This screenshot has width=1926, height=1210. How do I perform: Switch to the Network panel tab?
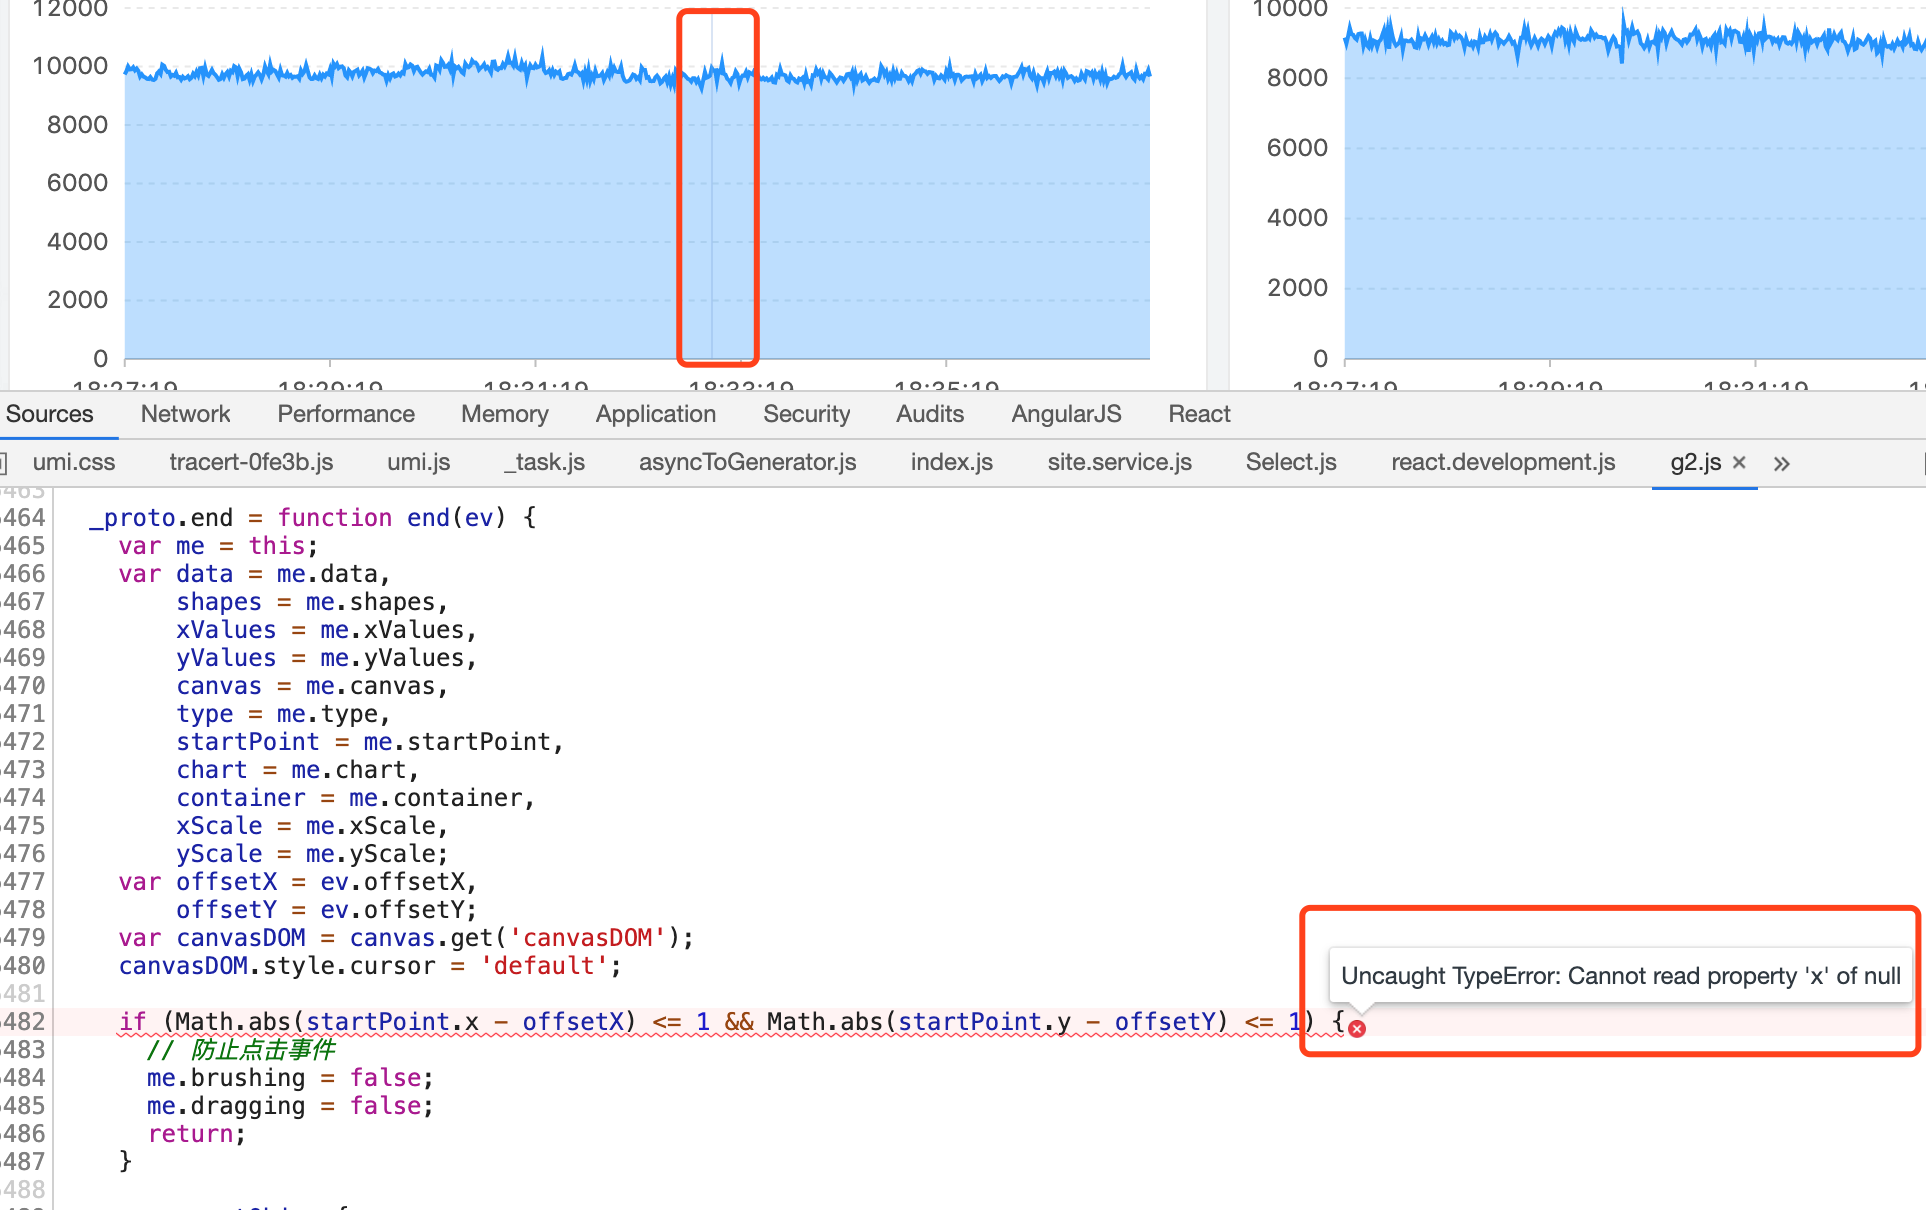185,414
